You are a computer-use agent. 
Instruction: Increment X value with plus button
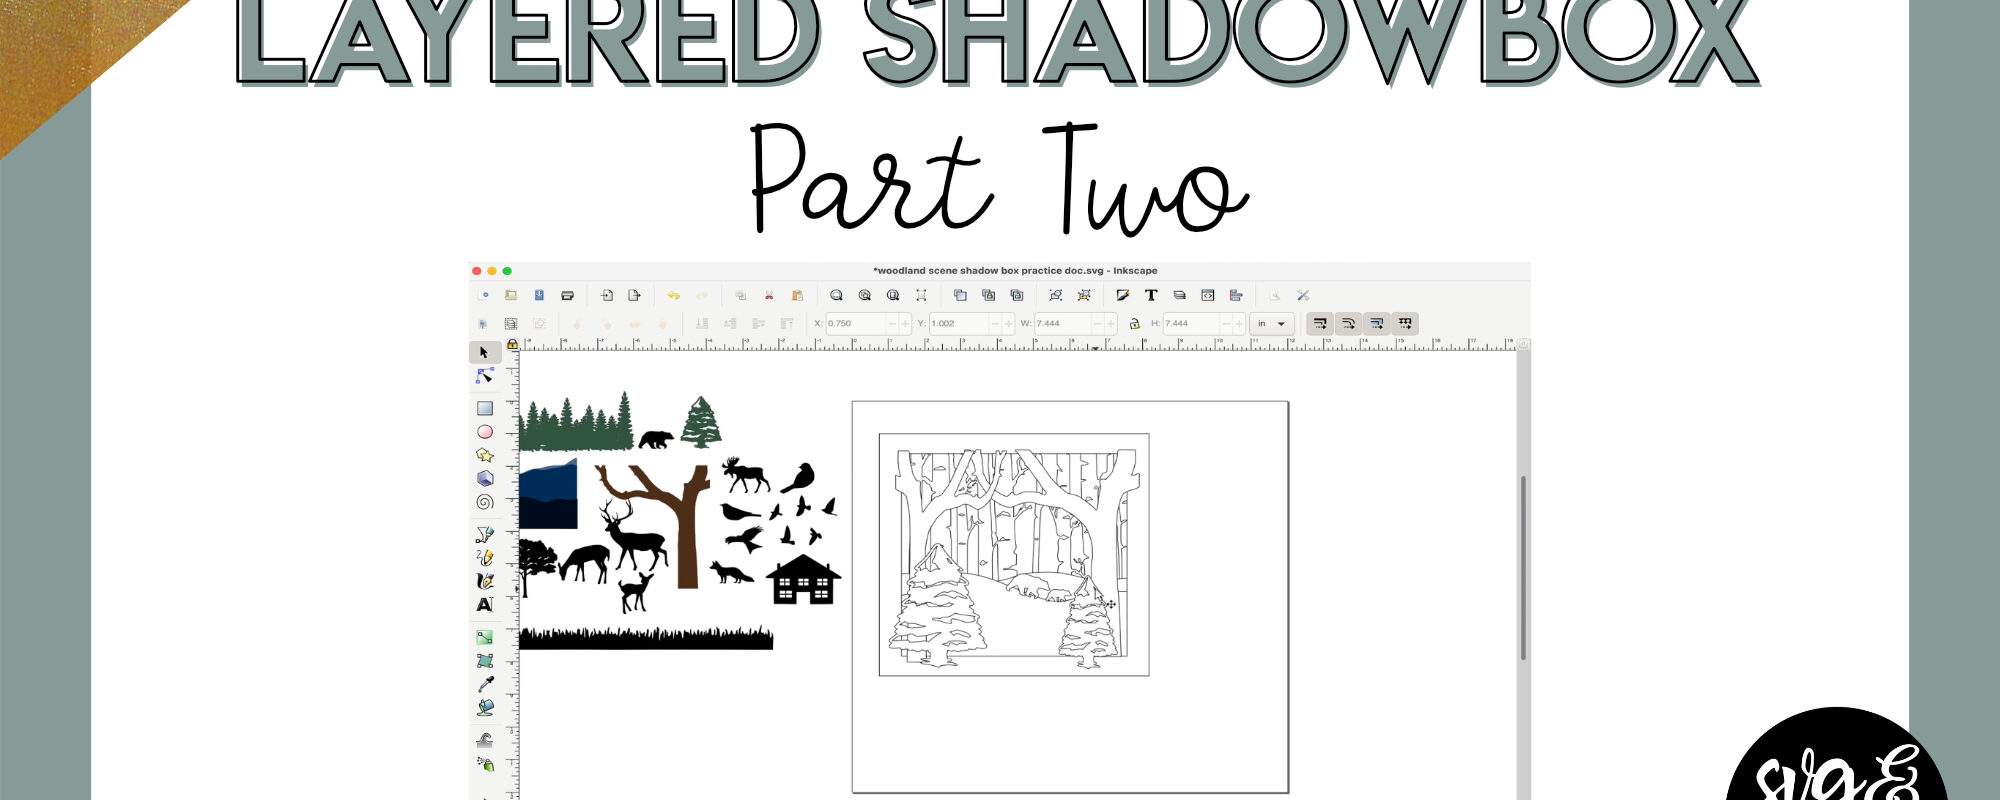tap(905, 323)
